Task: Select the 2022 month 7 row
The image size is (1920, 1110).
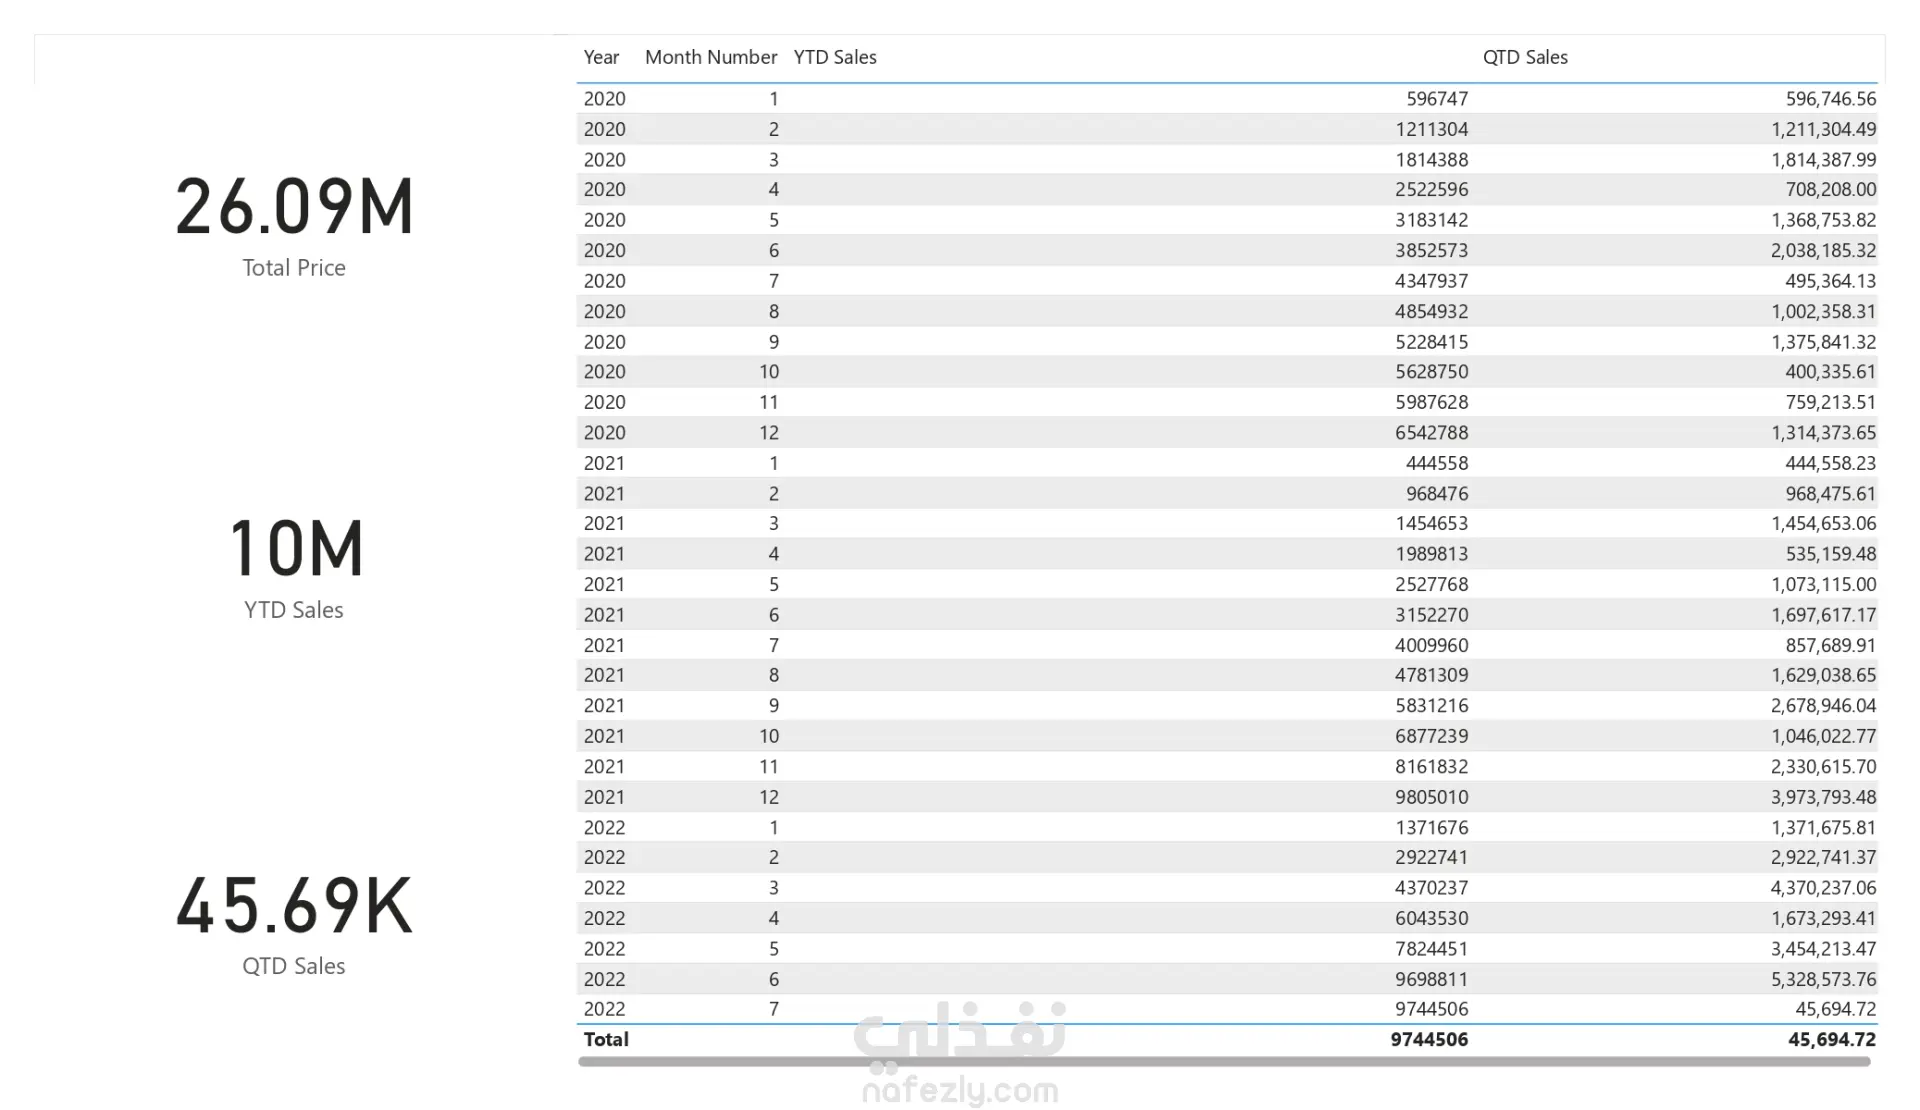Action: tap(604, 1009)
